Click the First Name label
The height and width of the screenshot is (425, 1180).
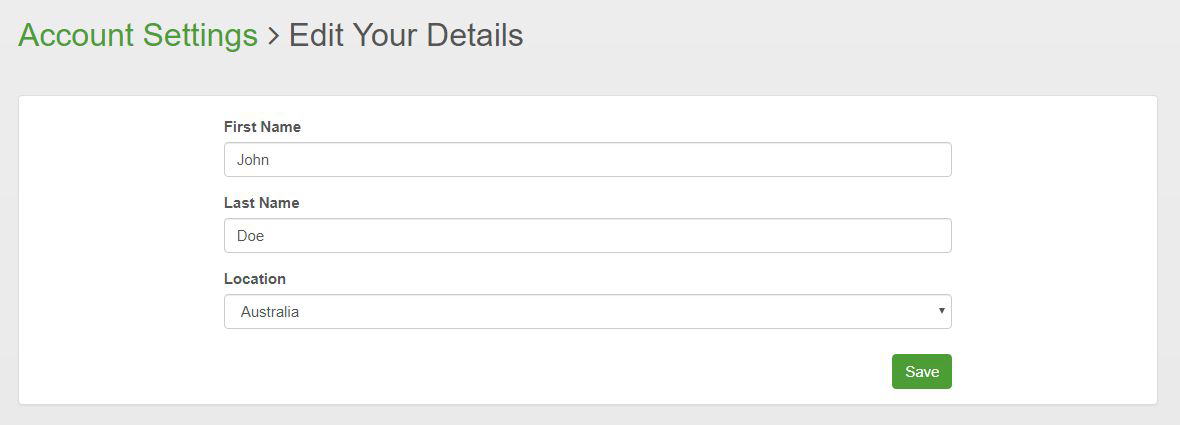(262, 127)
